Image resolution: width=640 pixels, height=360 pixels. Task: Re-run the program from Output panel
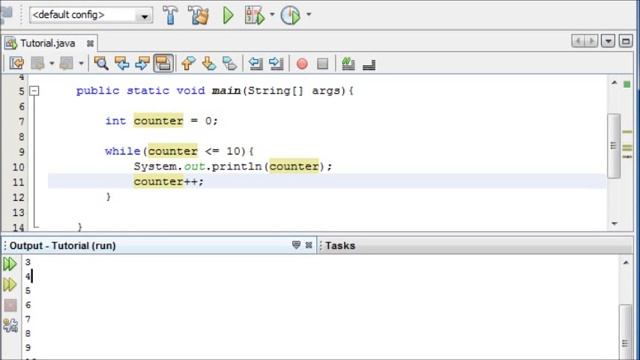10,264
